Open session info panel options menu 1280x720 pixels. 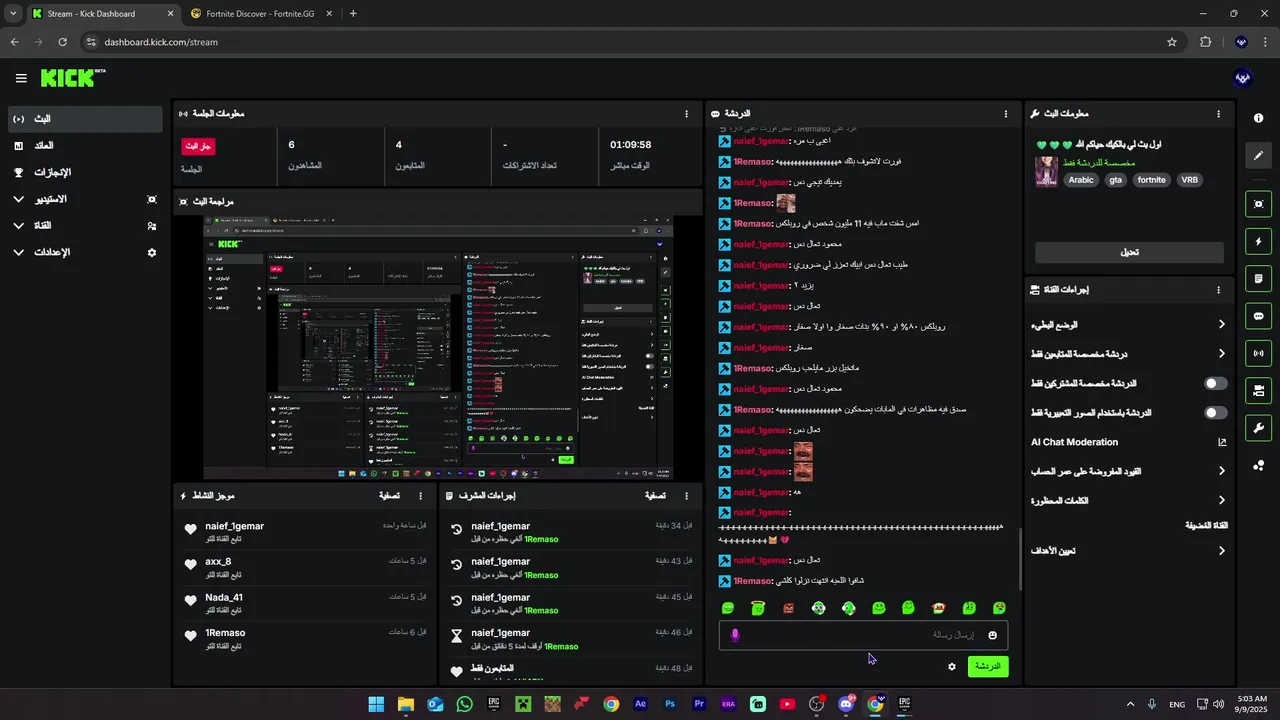point(686,114)
